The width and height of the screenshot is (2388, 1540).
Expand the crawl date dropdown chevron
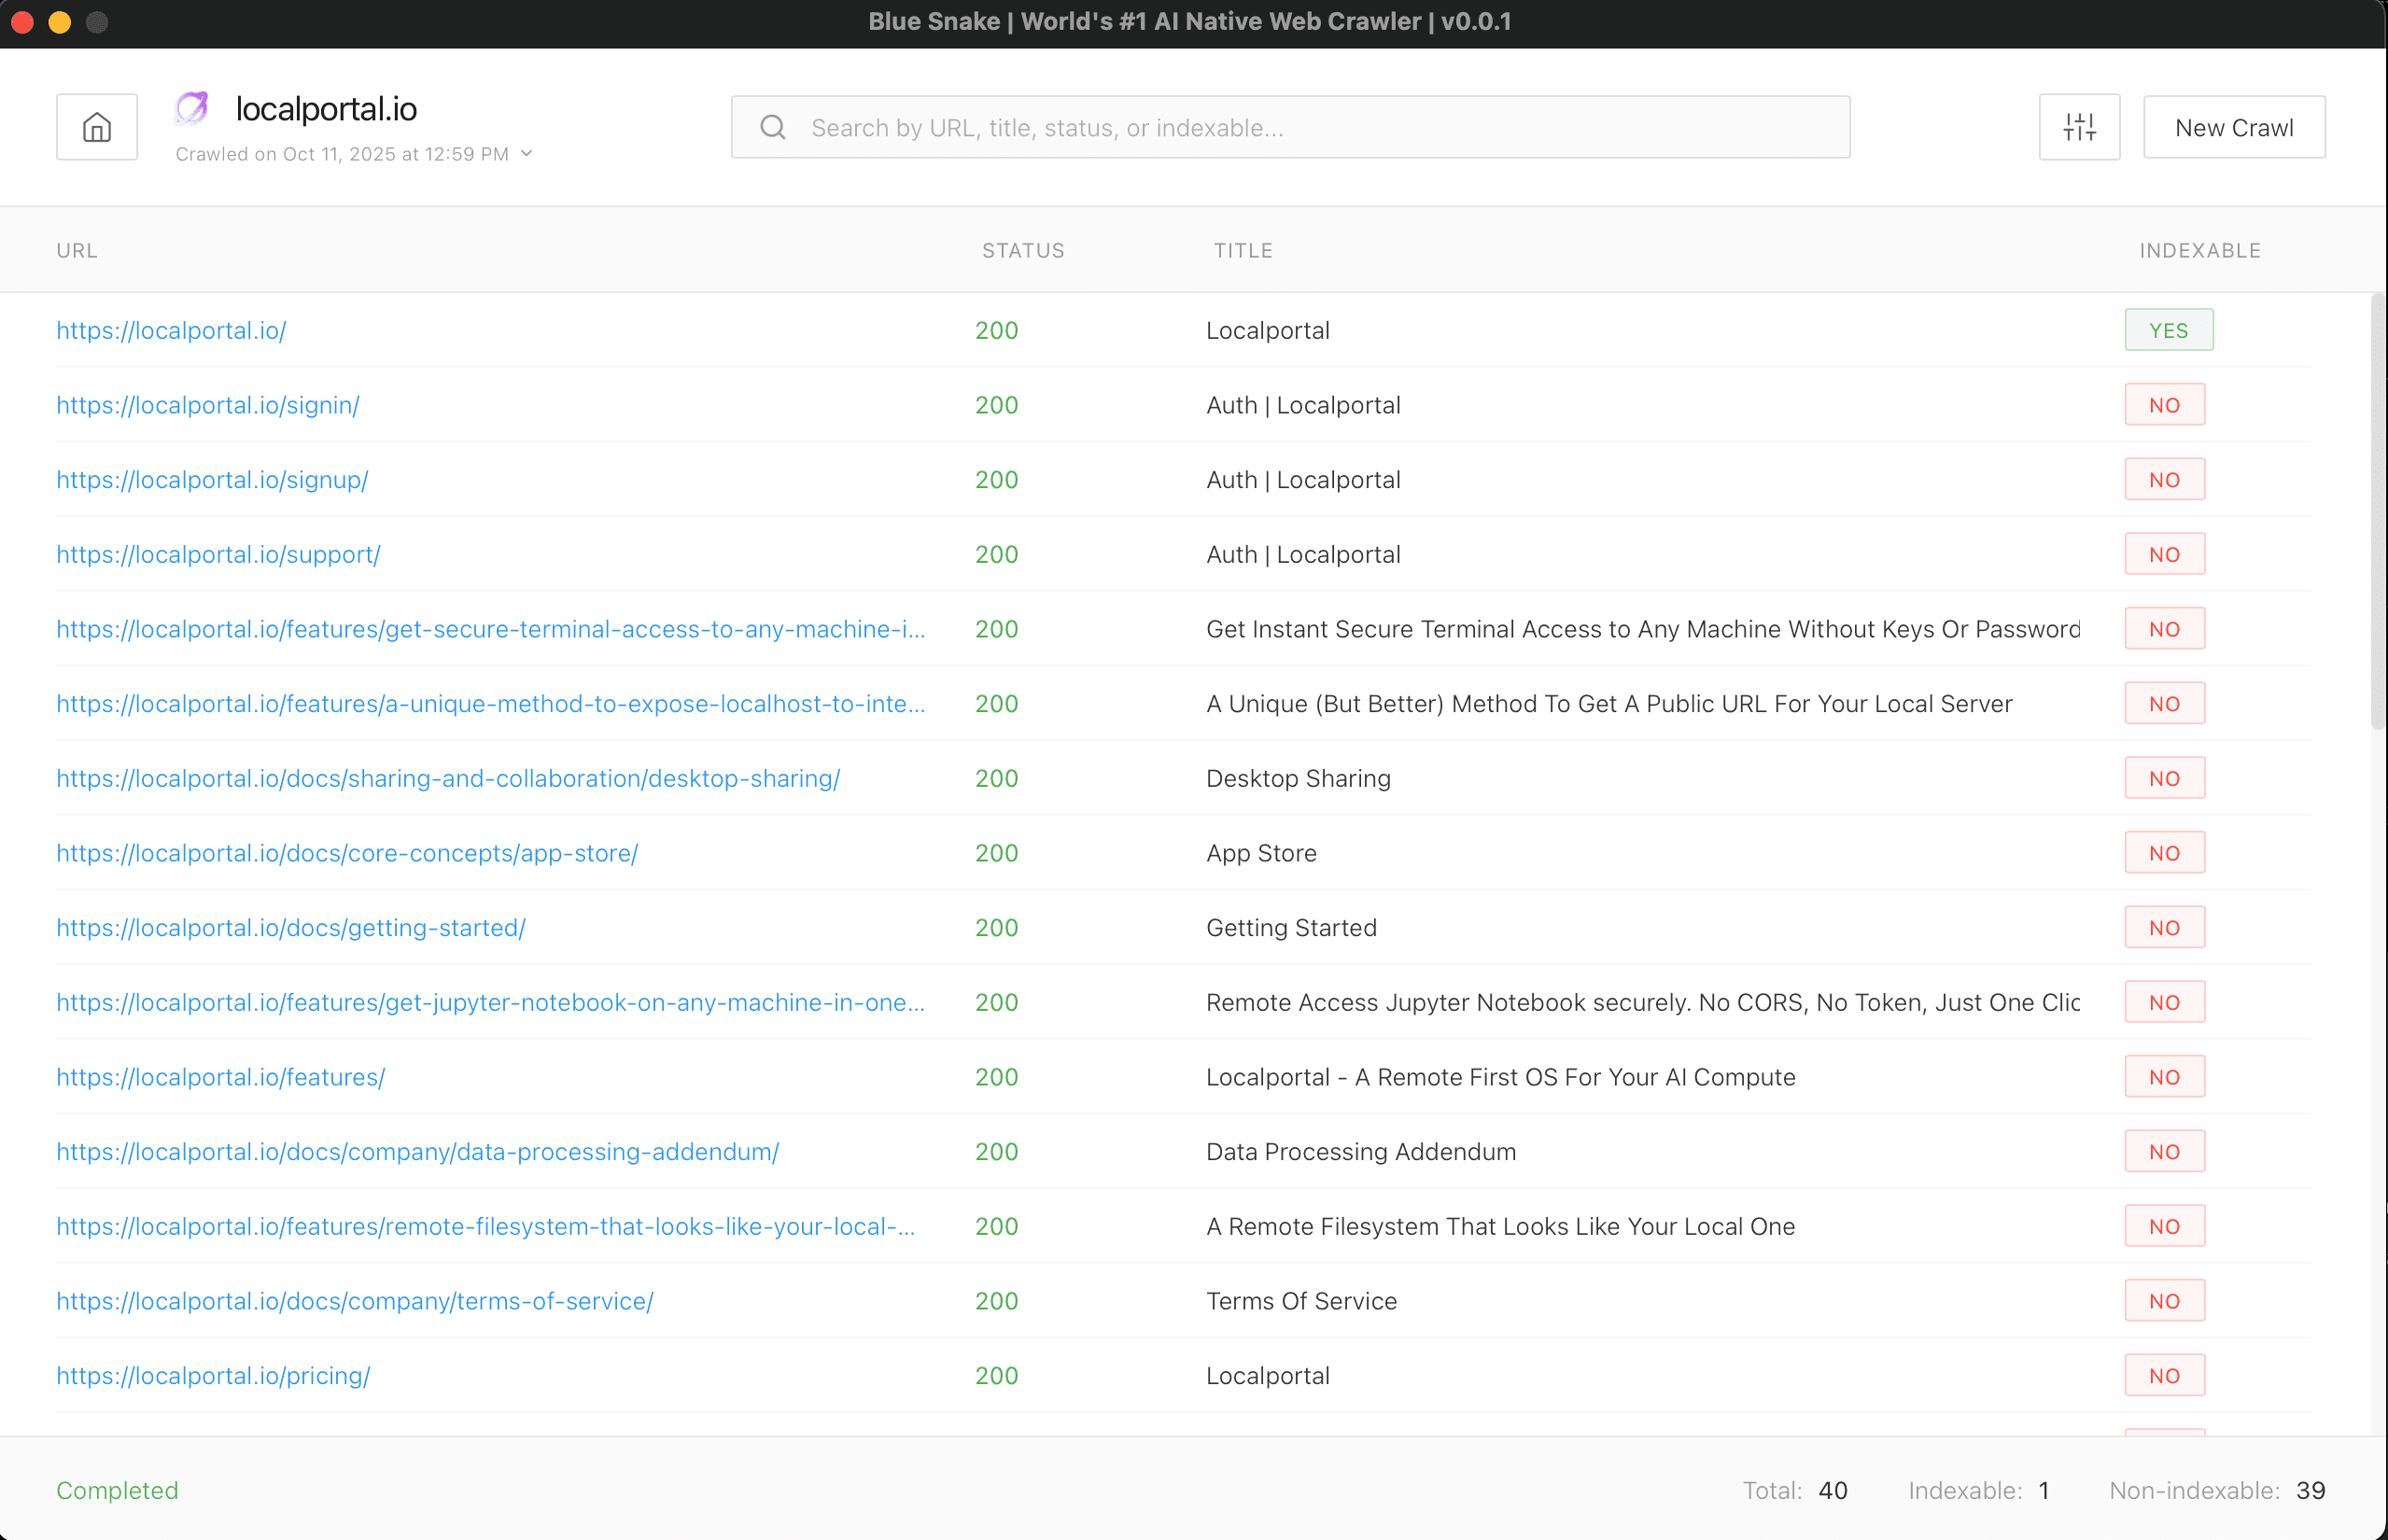tap(527, 153)
